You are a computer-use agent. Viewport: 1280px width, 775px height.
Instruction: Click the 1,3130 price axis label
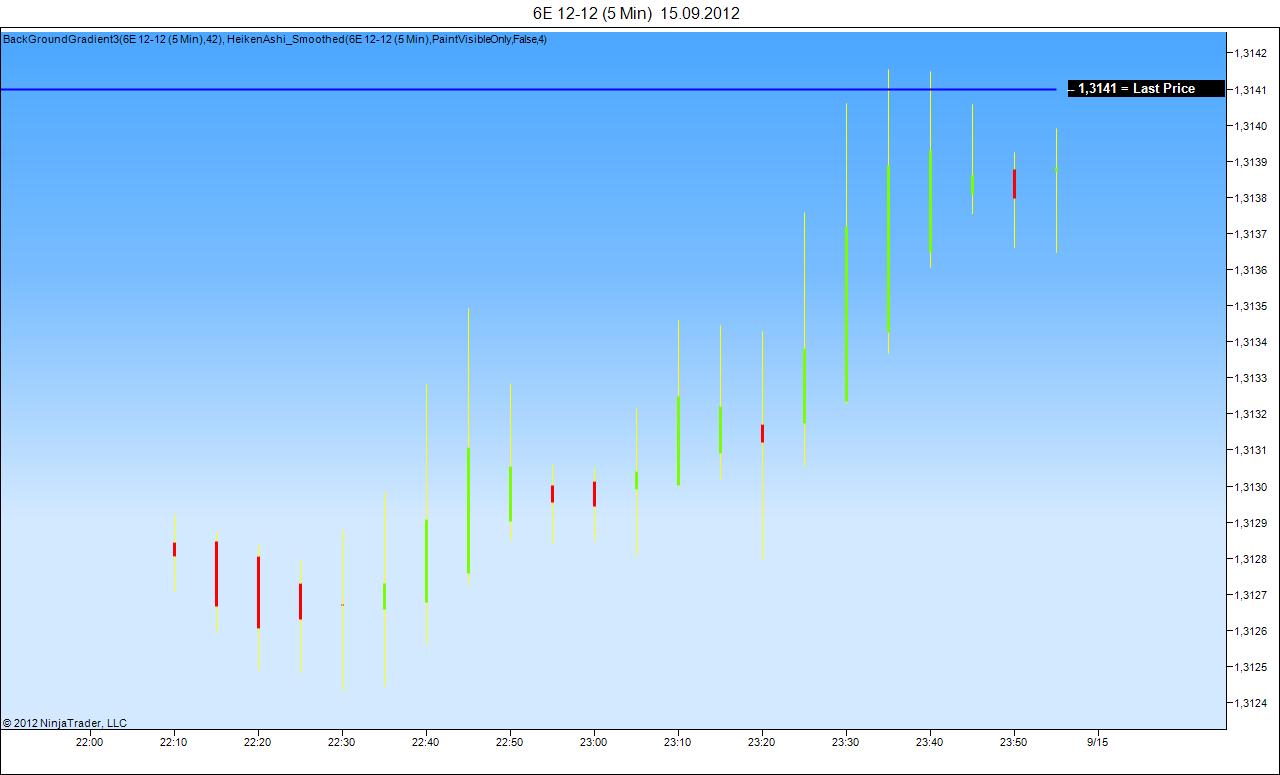coord(1249,487)
